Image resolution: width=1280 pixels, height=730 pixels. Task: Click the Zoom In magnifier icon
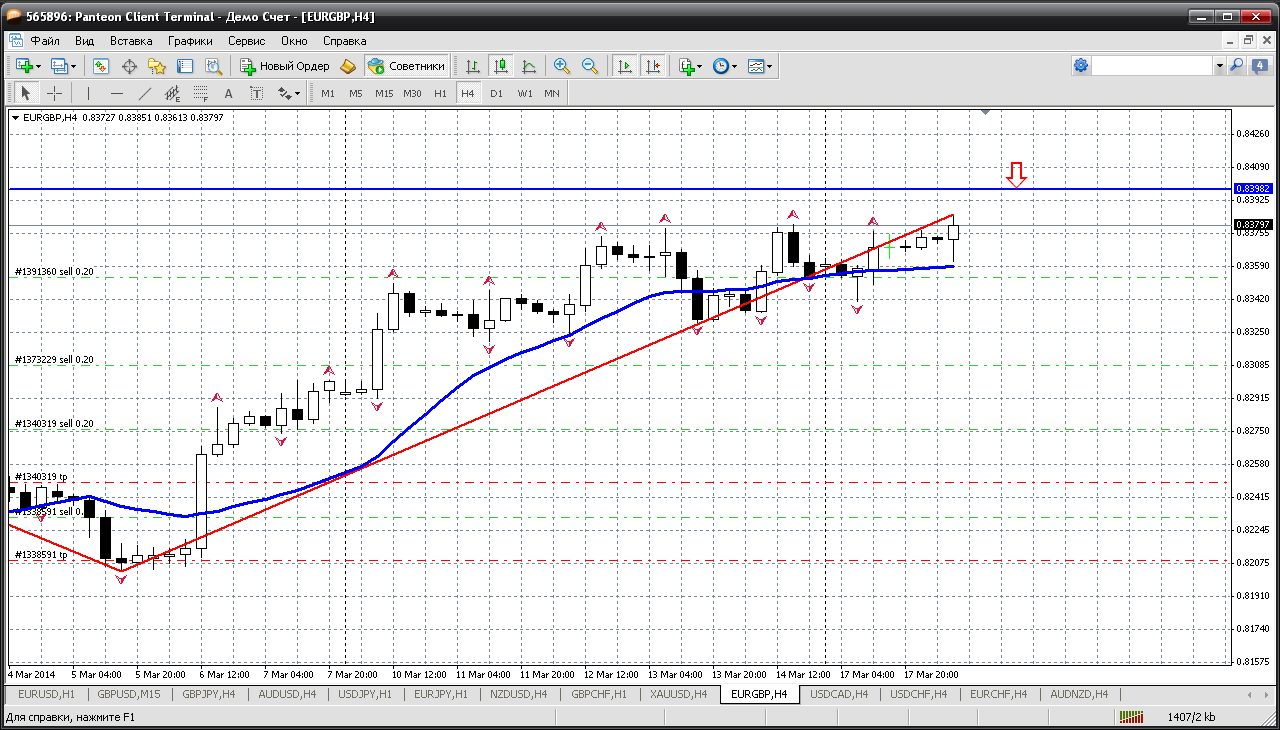click(x=562, y=66)
